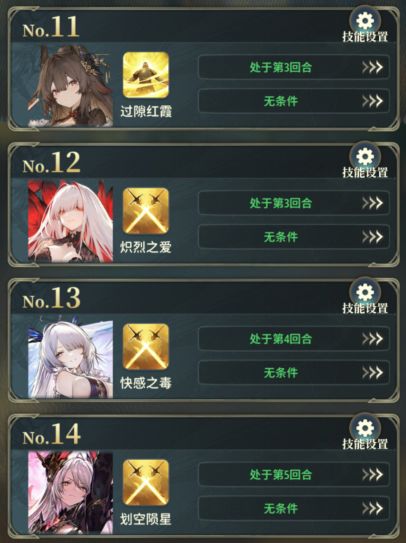406x543 pixels.
Task: Expand No.11 处于第3回合 condition
Action: click(294, 67)
